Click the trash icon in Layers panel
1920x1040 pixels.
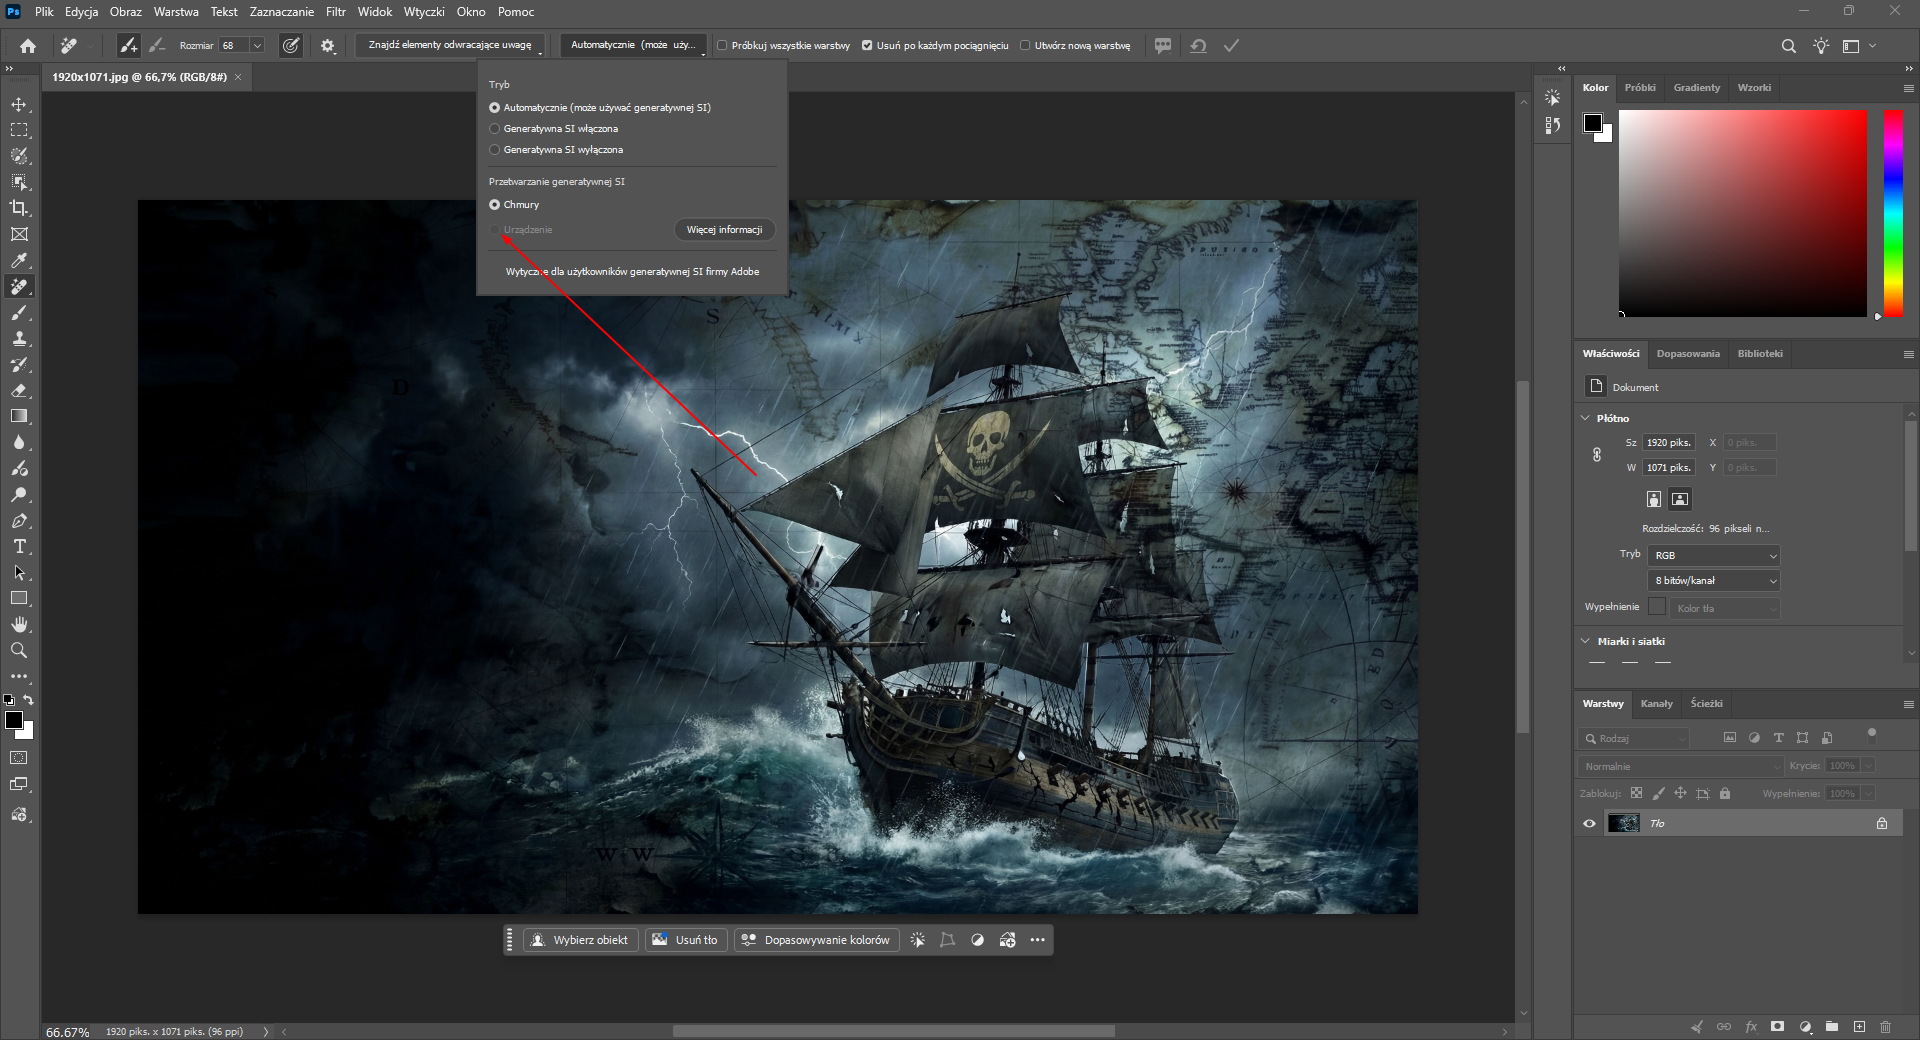[1885, 1026]
